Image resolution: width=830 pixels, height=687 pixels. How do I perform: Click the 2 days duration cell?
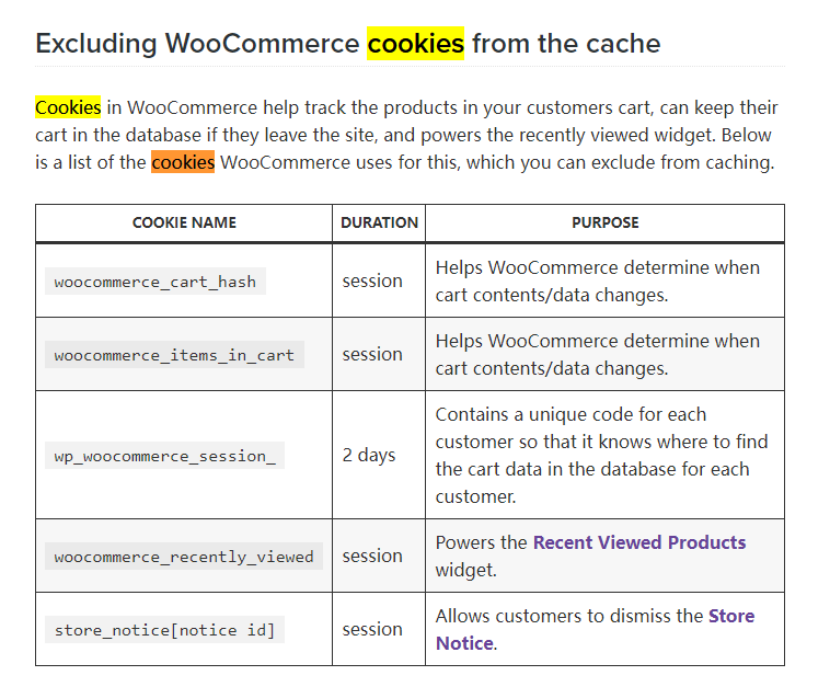pyautogui.click(x=368, y=455)
